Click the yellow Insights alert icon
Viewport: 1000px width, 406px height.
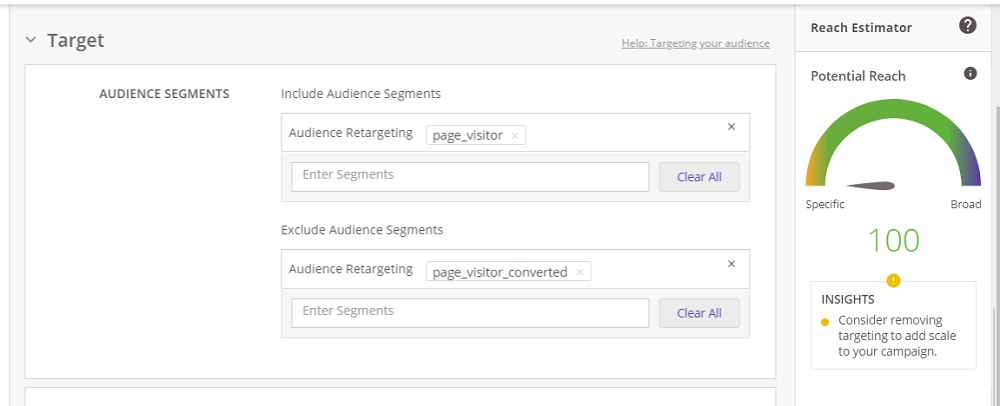893,281
